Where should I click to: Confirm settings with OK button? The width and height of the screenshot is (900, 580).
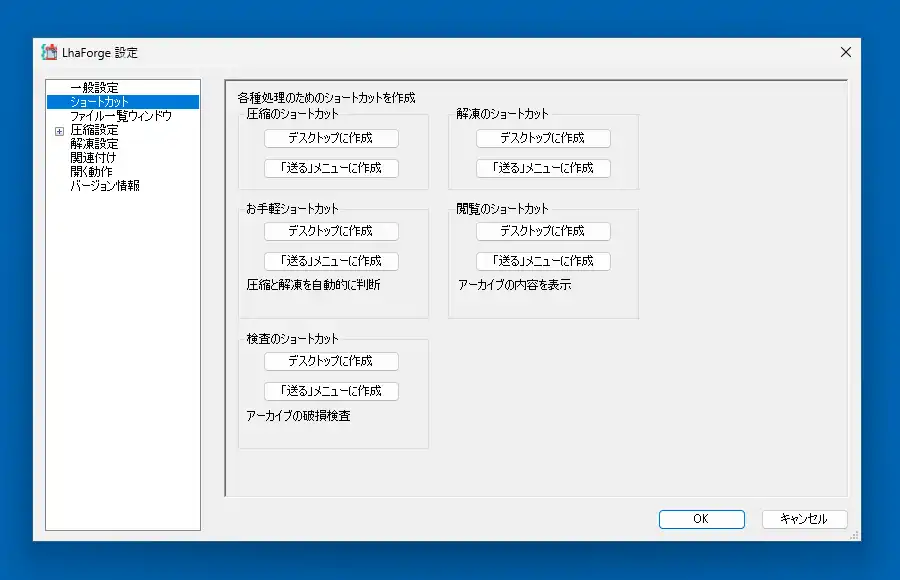click(x=701, y=519)
